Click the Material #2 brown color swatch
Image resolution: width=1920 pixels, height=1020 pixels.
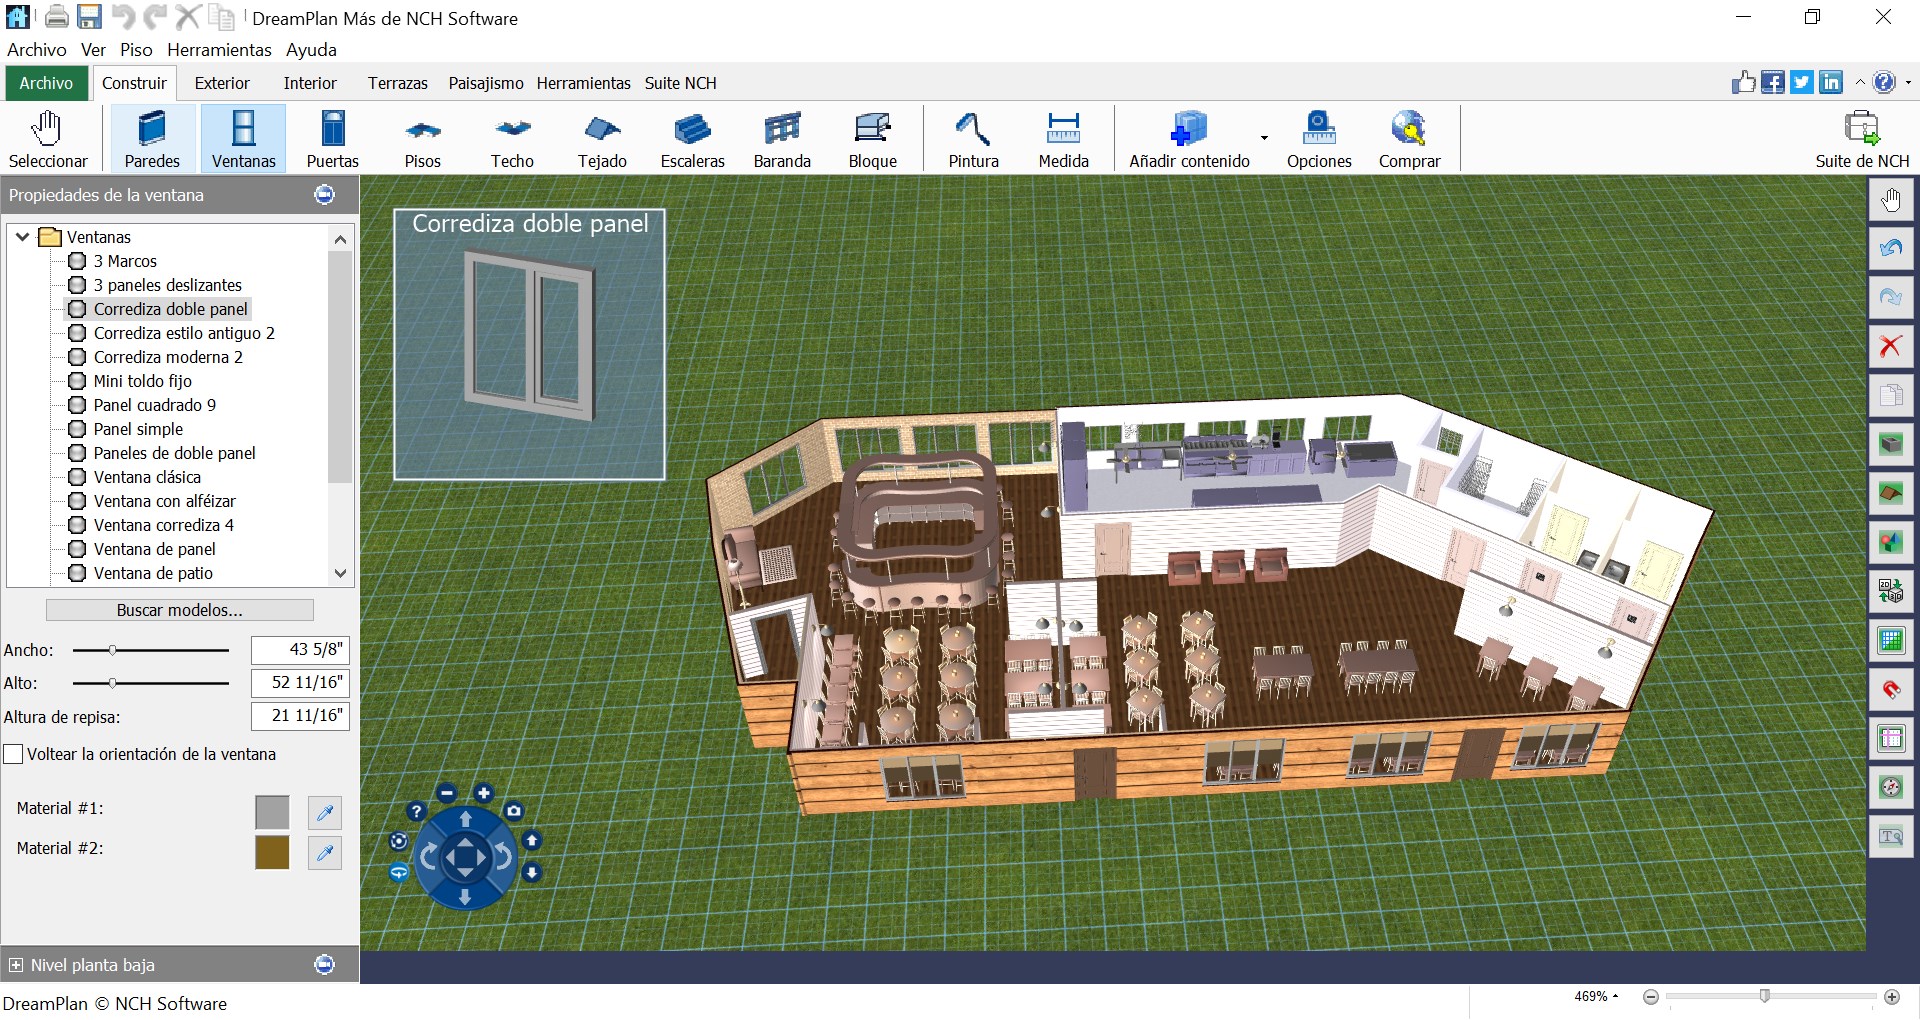click(272, 852)
